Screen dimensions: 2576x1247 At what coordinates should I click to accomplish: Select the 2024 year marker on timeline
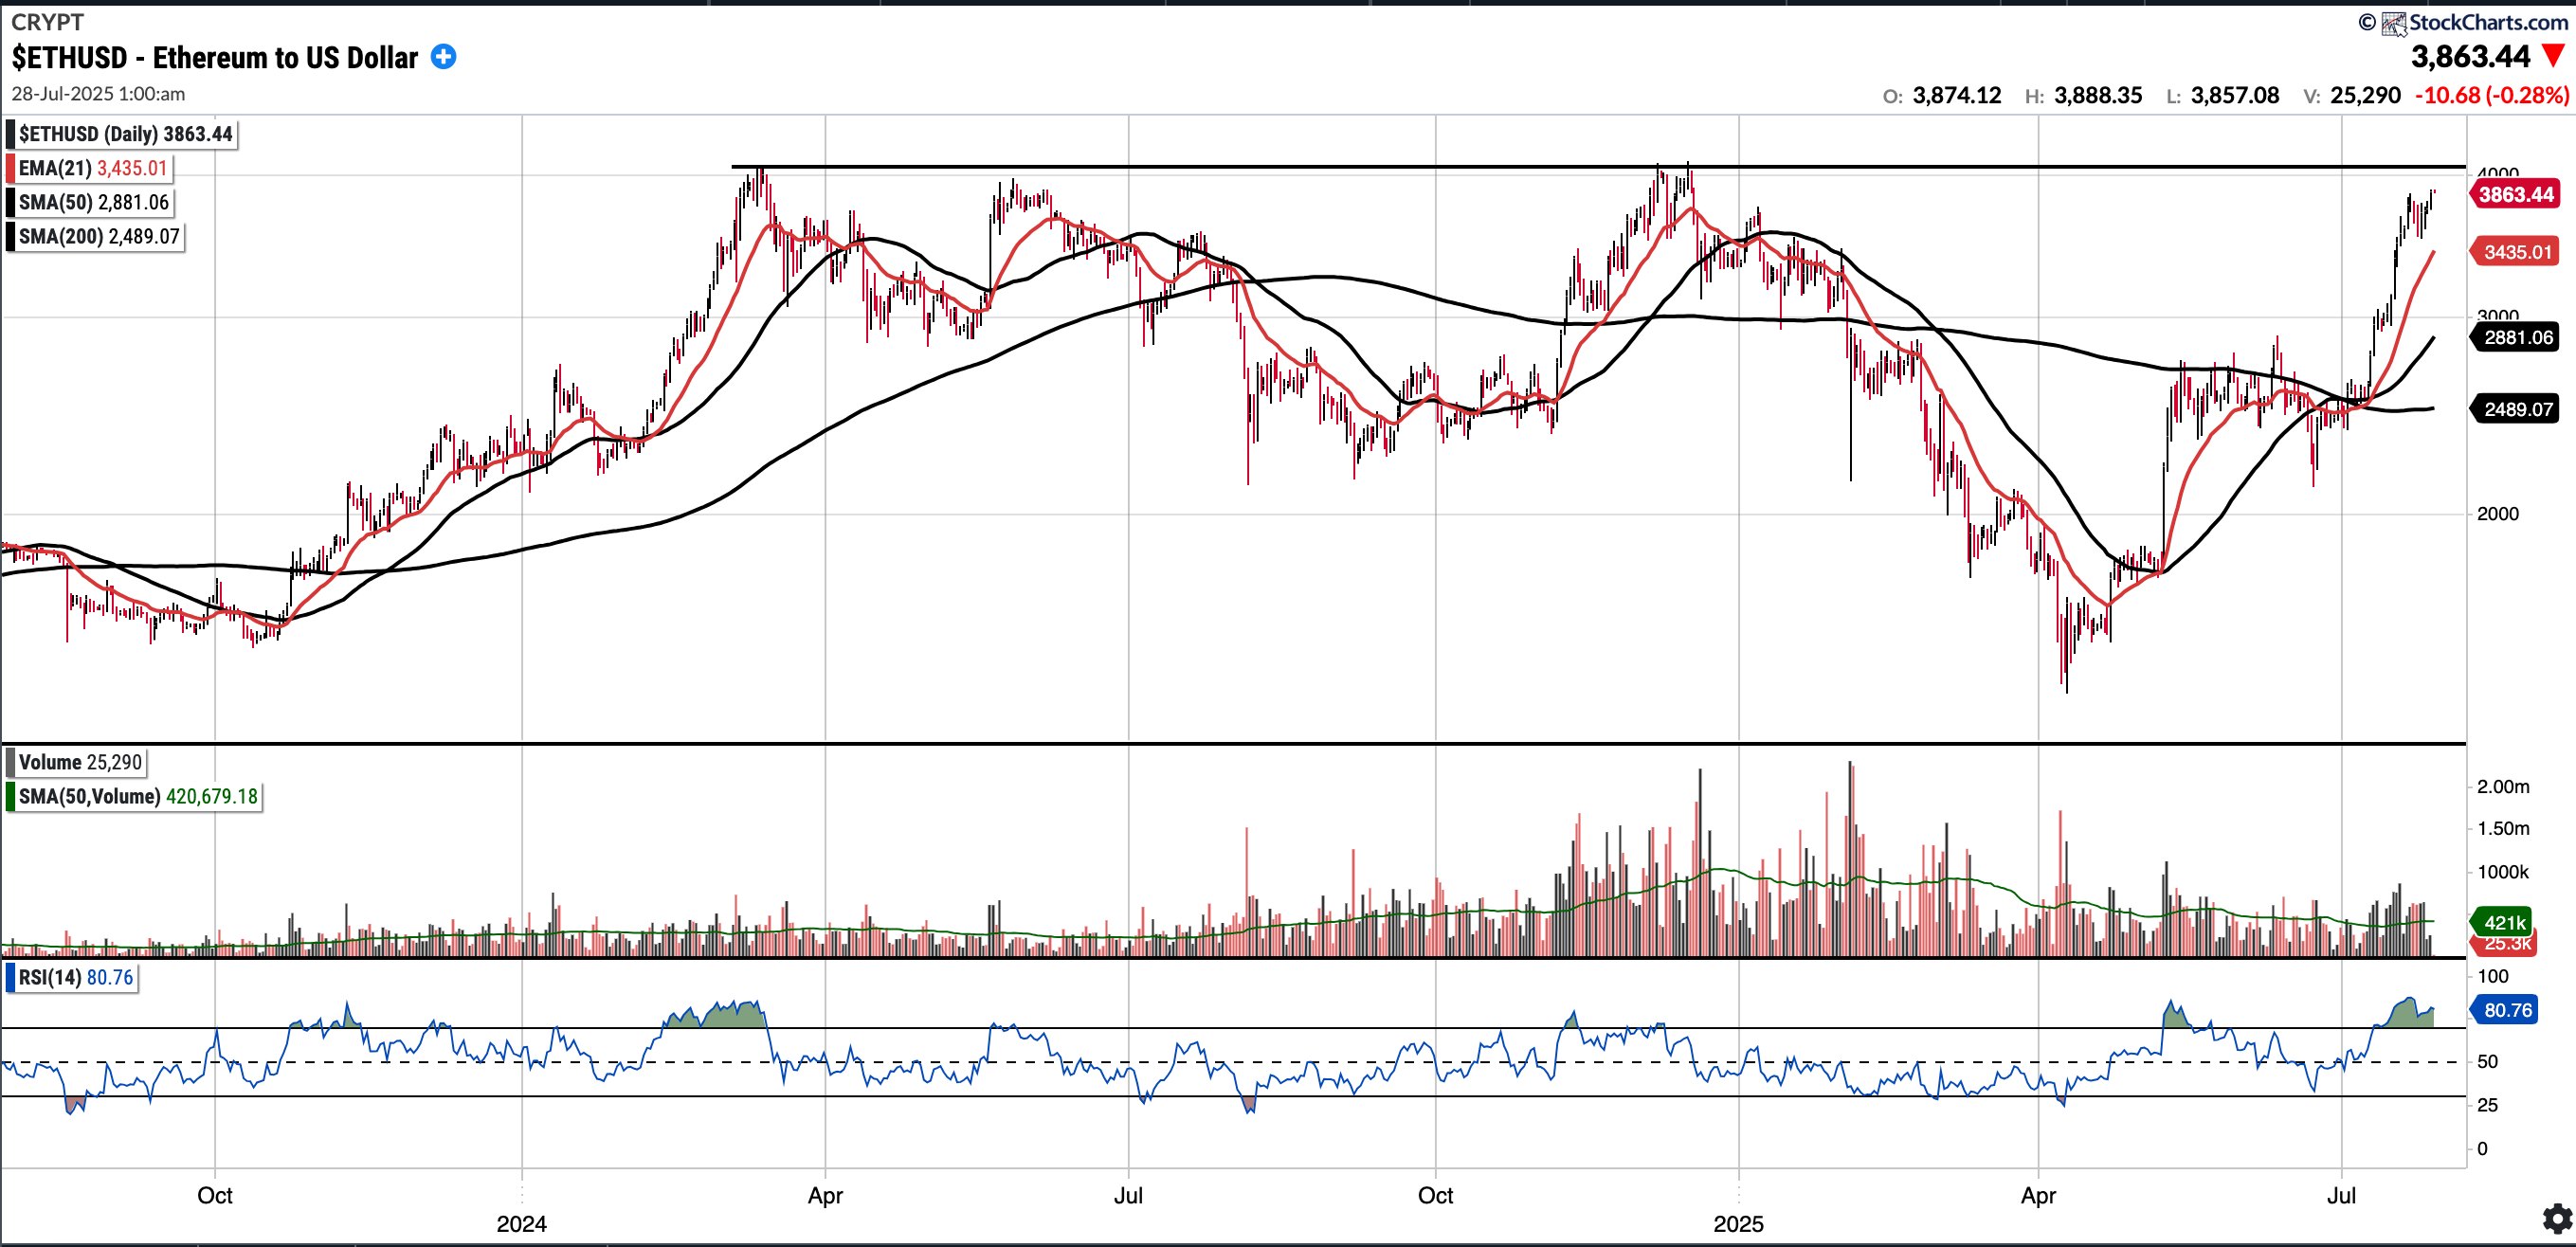[x=521, y=1224]
